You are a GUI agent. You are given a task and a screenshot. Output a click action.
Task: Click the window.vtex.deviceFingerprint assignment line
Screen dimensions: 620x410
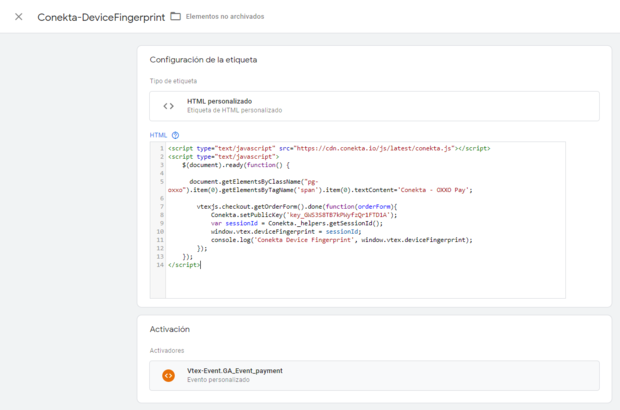[286, 231]
